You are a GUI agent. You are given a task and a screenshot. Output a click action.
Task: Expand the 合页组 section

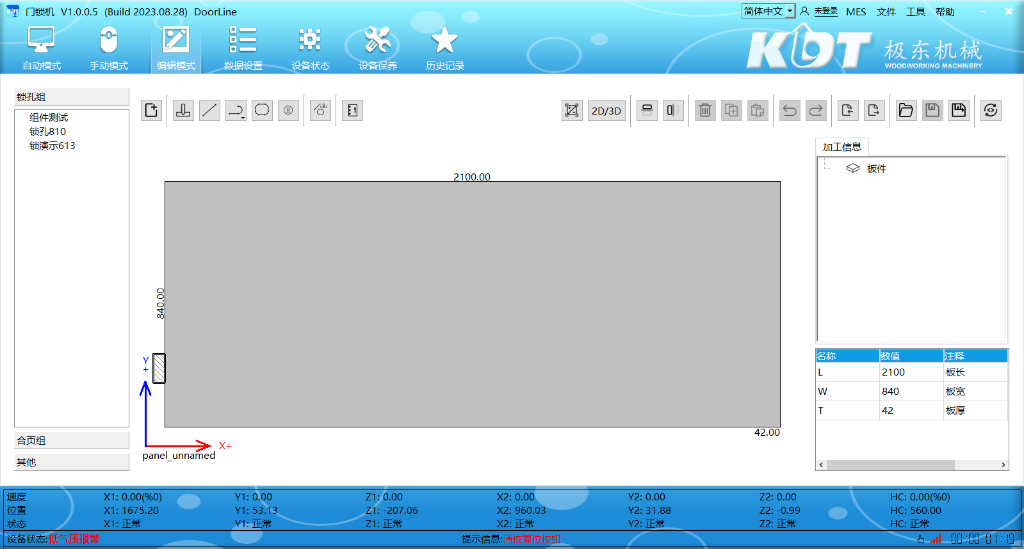[72, 440]
